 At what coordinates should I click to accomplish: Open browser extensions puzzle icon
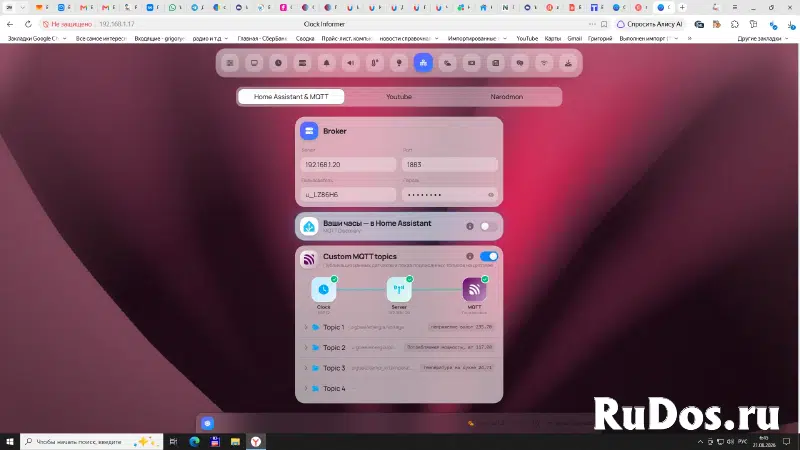pos(735,24)
